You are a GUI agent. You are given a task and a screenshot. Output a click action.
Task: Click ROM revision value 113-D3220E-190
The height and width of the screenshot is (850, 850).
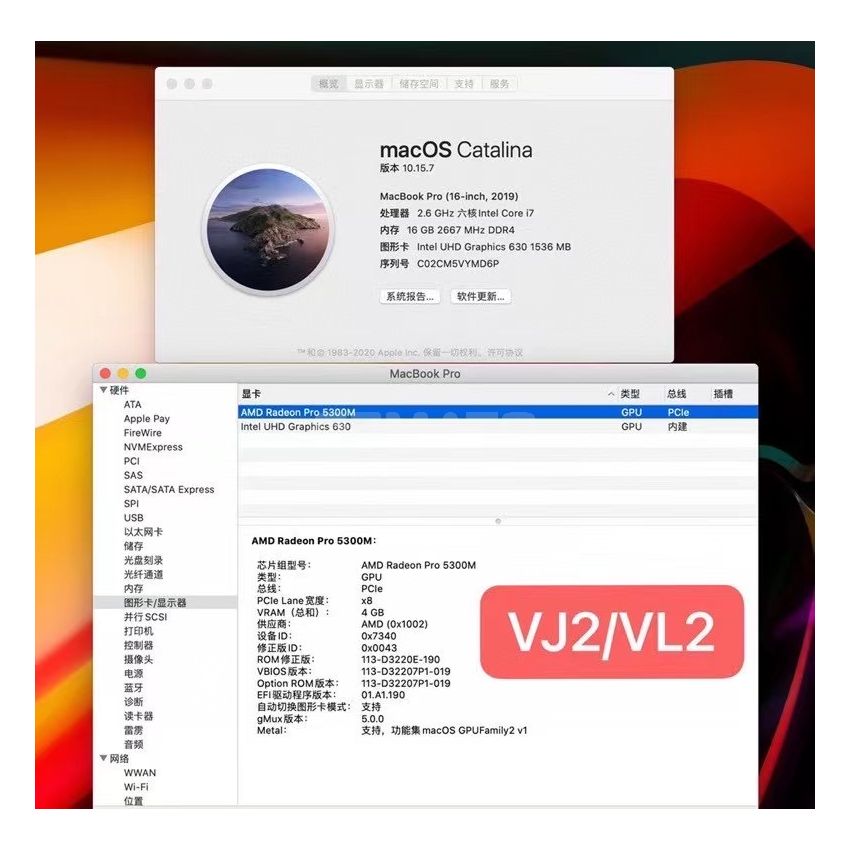(x=401, y=660)
